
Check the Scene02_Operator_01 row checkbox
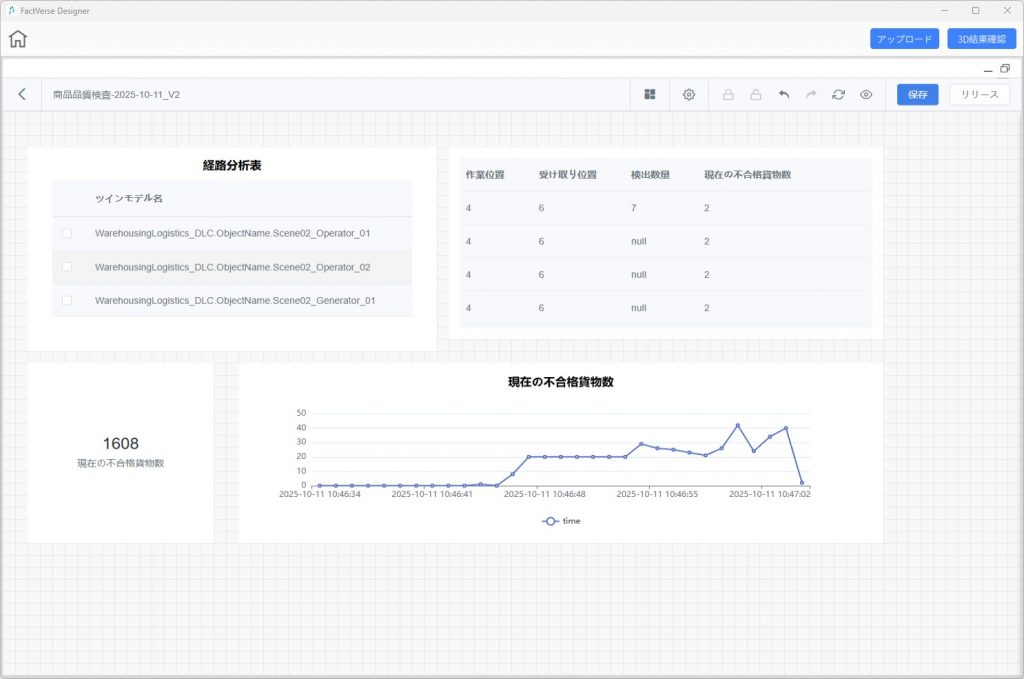coord(67,233)
